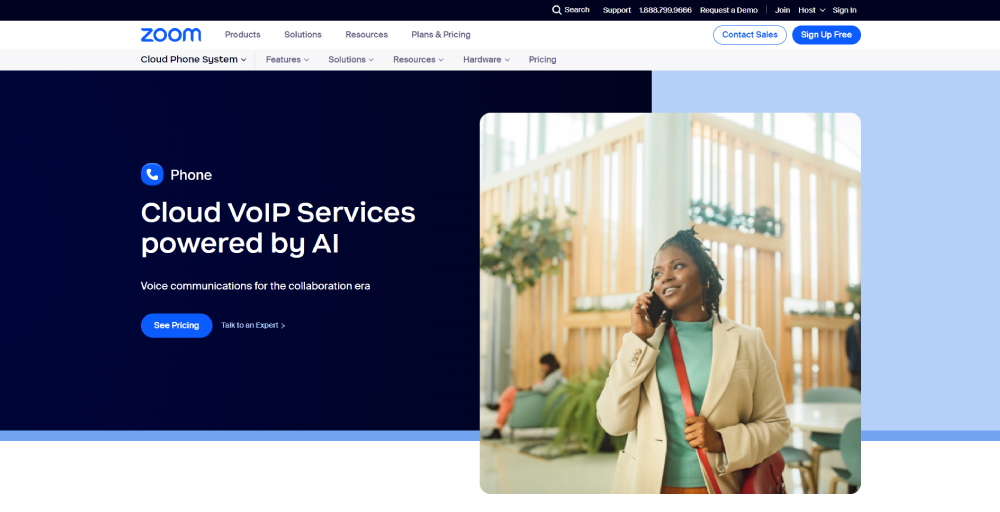Expand the Host dropdown arrow
This screenshot has height=512, width=1000.
click(822, 10)
